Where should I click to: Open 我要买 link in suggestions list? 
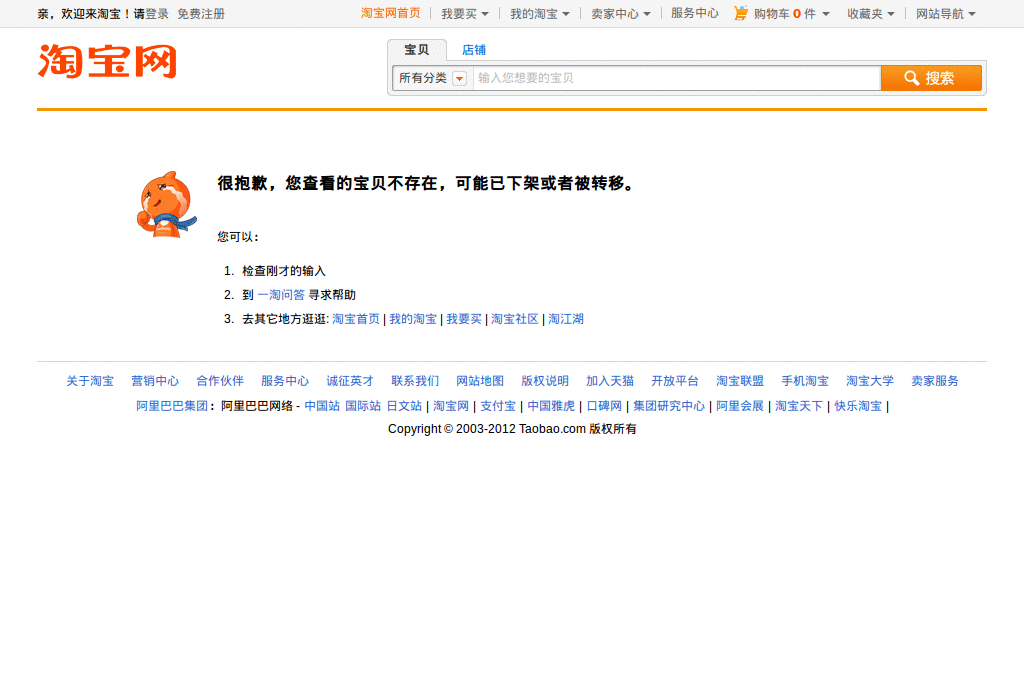pyautogui.click(x=464, y=319)
